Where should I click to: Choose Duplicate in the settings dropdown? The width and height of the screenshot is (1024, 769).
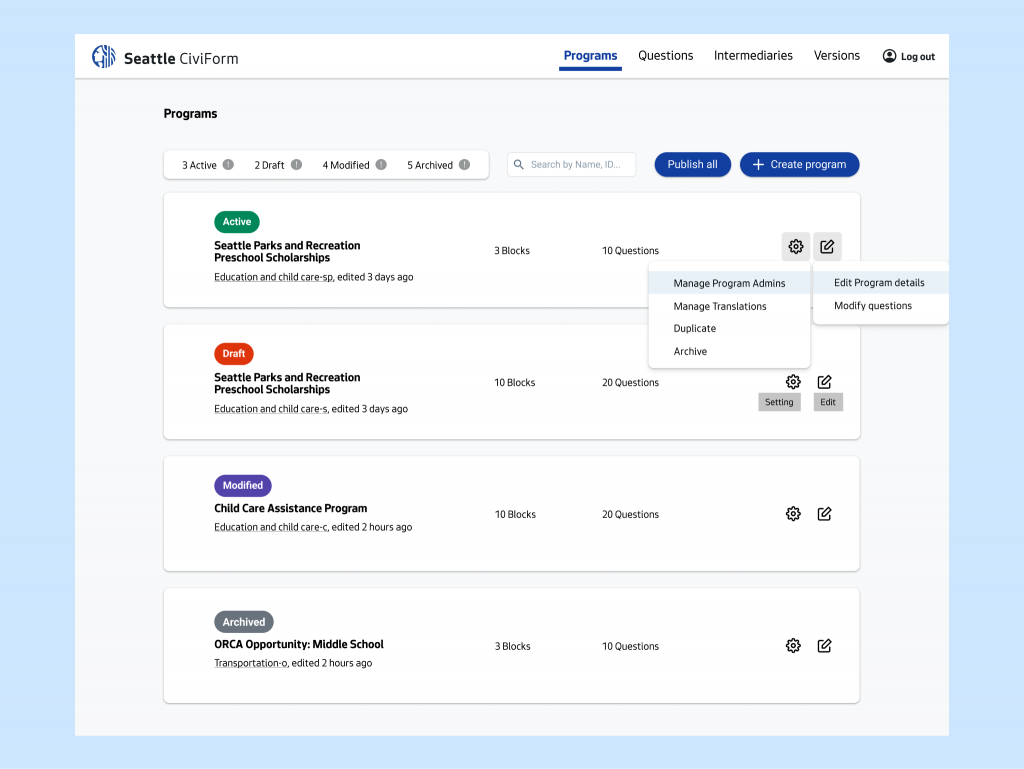coord(694,329)
